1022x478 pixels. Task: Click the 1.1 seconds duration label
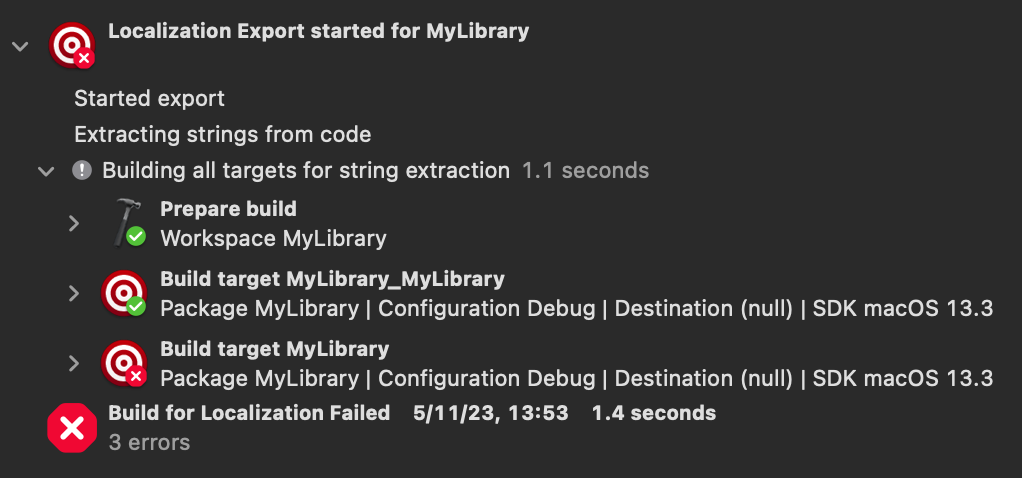click(585, 170)
